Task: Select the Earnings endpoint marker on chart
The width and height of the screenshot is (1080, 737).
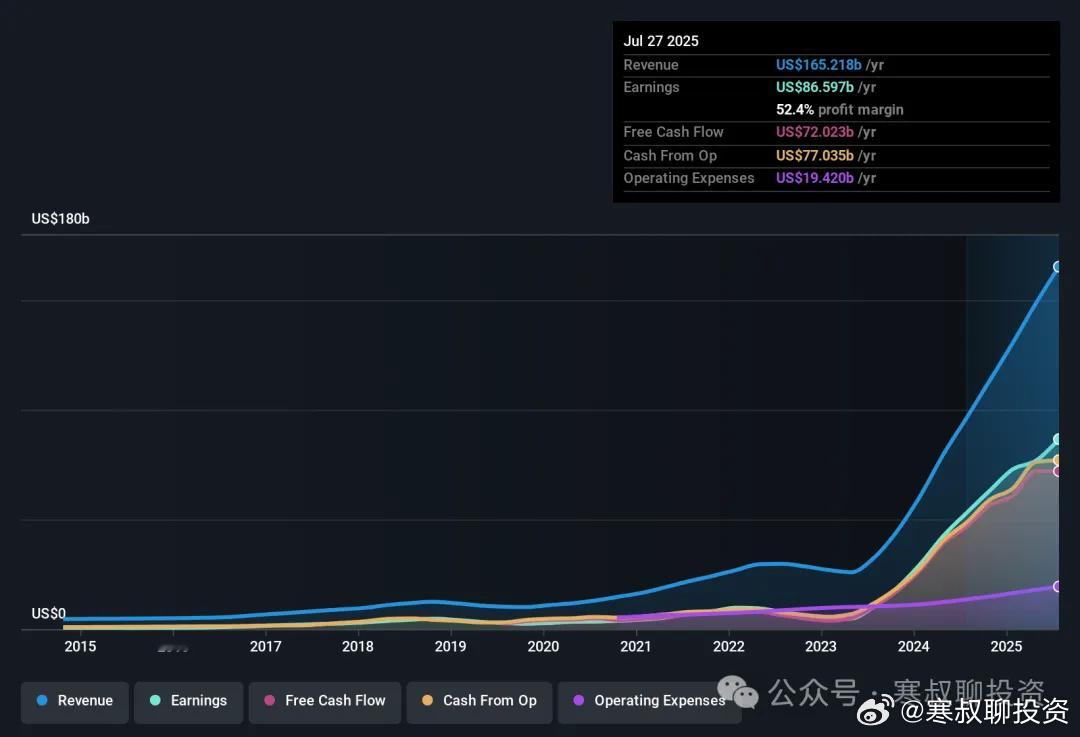Action: (x=1057, y=439)
